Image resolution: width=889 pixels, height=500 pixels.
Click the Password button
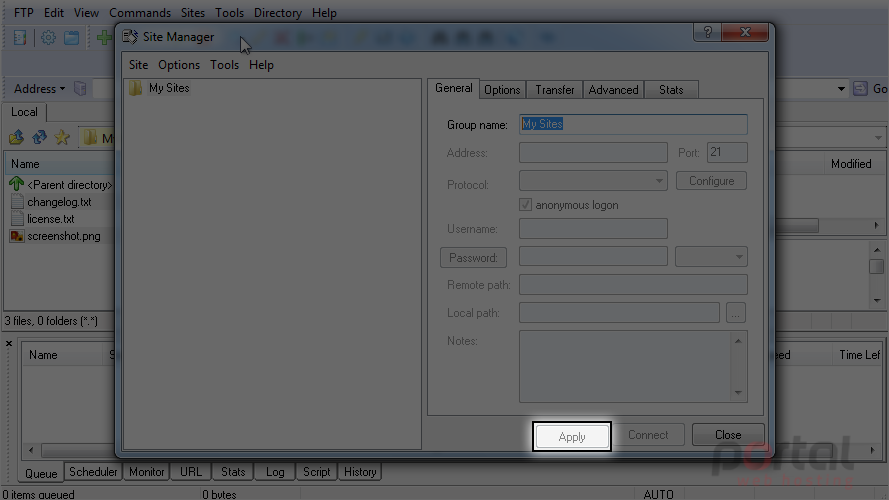point(473,257)
